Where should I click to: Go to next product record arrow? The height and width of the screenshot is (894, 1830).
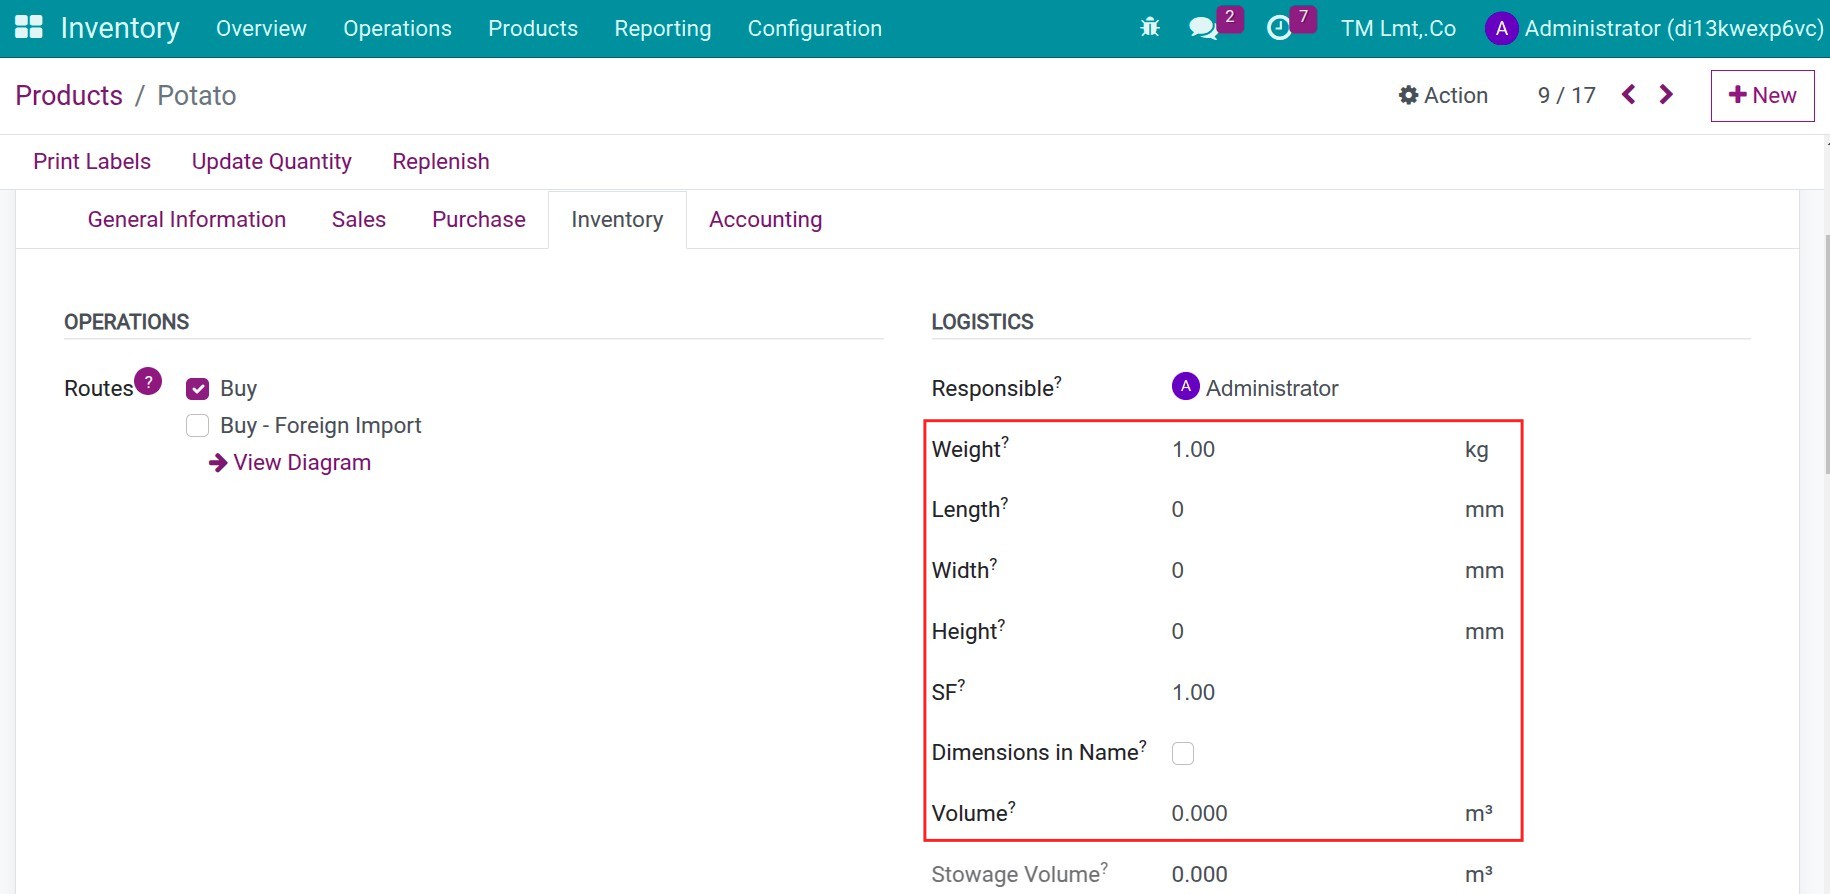point(1666,94)
